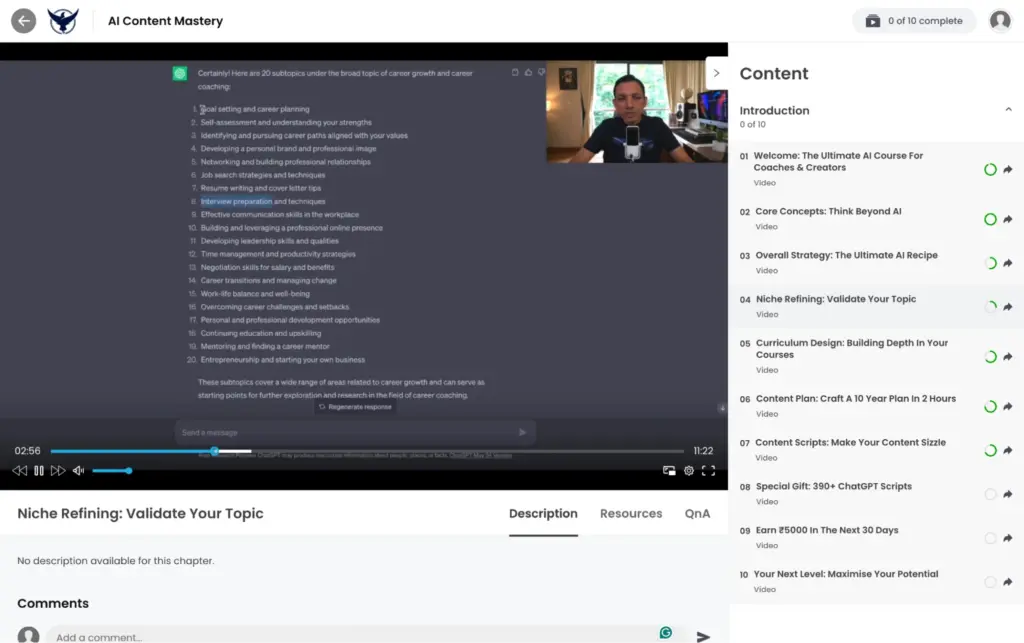
Task: Open lesson 07 Content Scripts
Action: tap(876, 450)
